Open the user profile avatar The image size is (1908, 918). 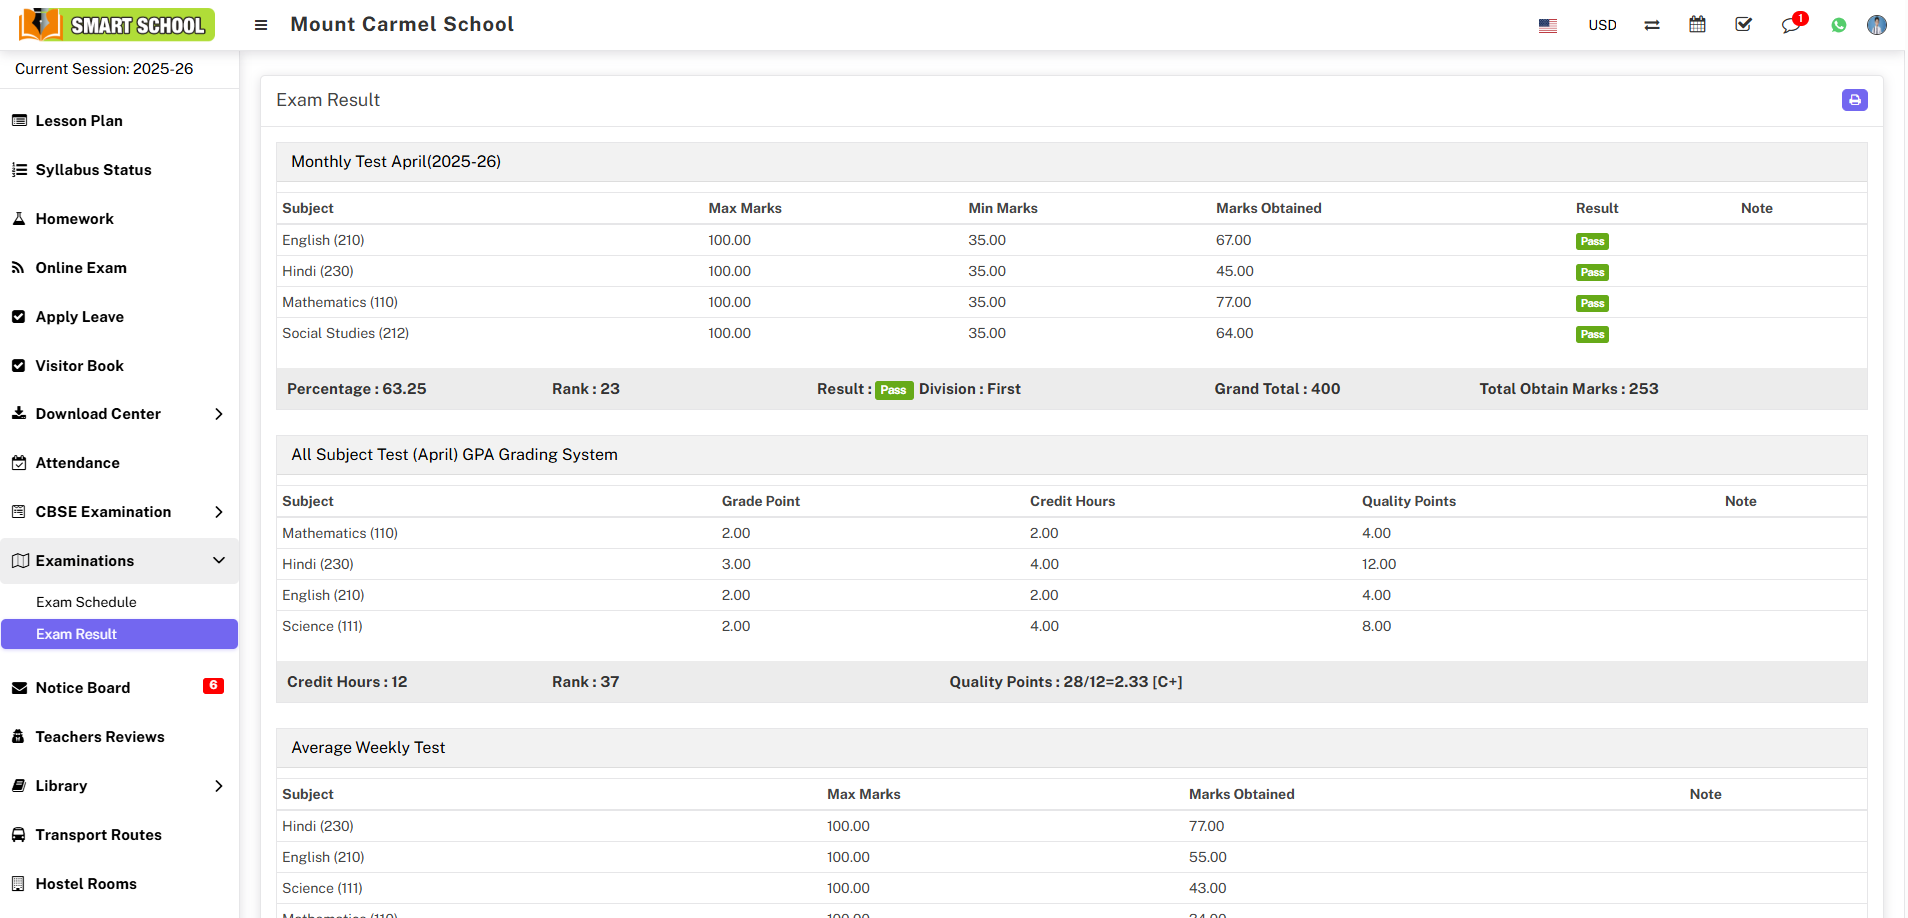[x=1876, y=25]
